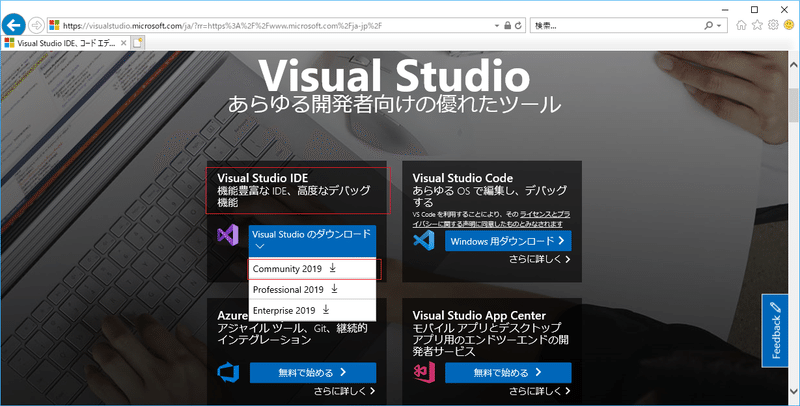Image resolution: width=800 pixels, height=406 pixels.
Task: Open Favorites star icon
Action: click(758, 25)
